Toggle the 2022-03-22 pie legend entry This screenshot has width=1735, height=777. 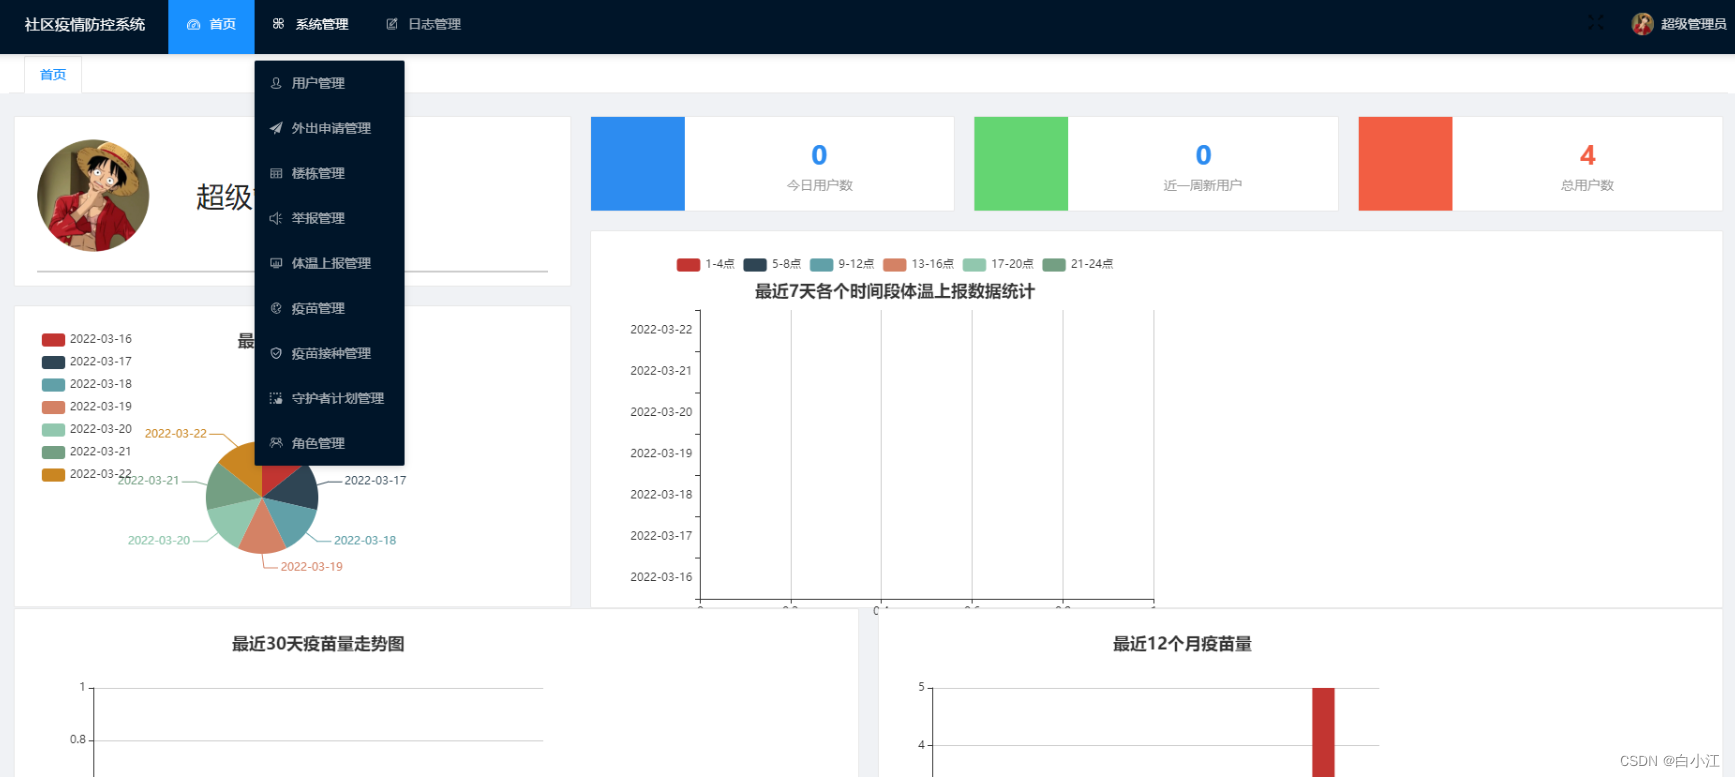pos(87,474)
